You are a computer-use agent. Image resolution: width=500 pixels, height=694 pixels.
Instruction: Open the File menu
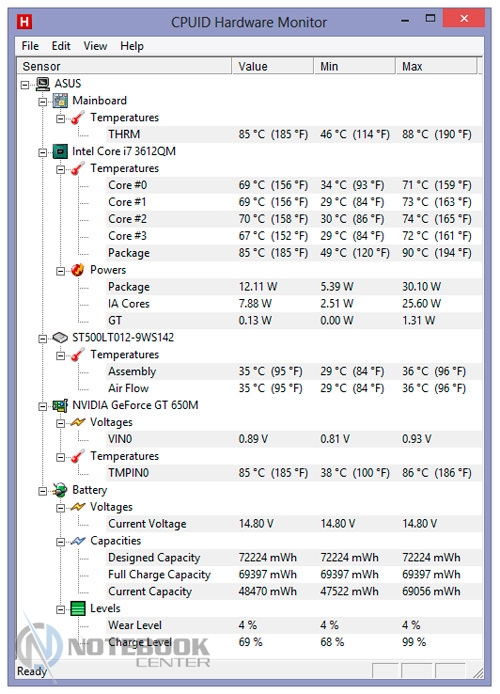[x=30, y=46]
